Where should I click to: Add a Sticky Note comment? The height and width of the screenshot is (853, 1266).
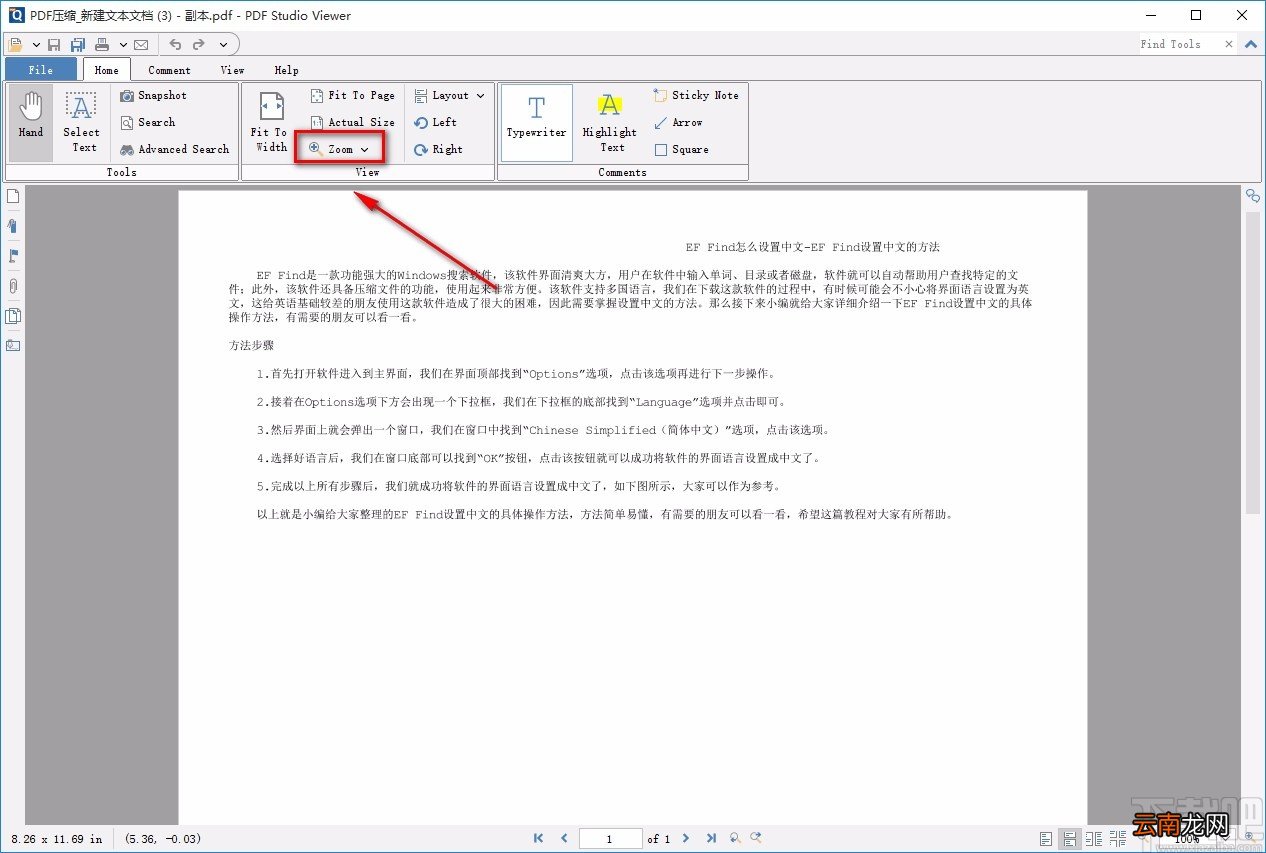click(x=696, y=95)
